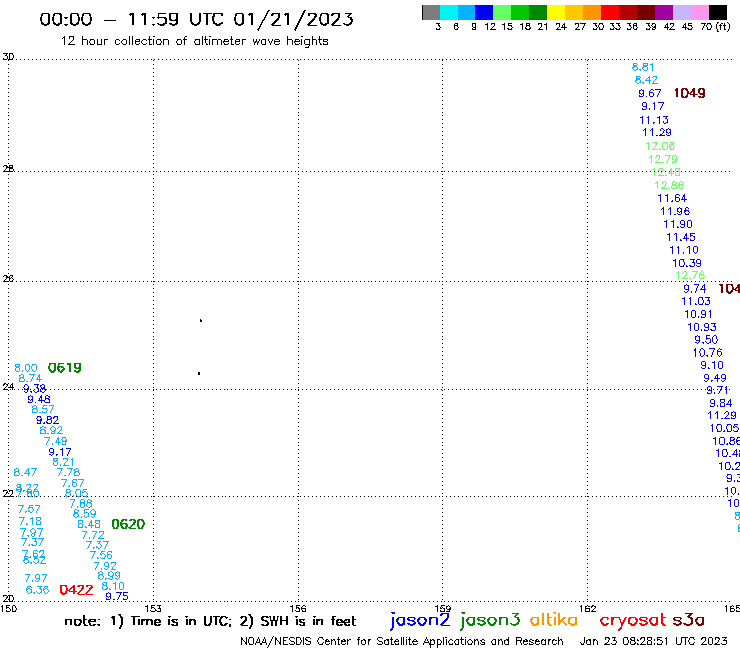Click the wave height value "11.96"

pos(675,211)
